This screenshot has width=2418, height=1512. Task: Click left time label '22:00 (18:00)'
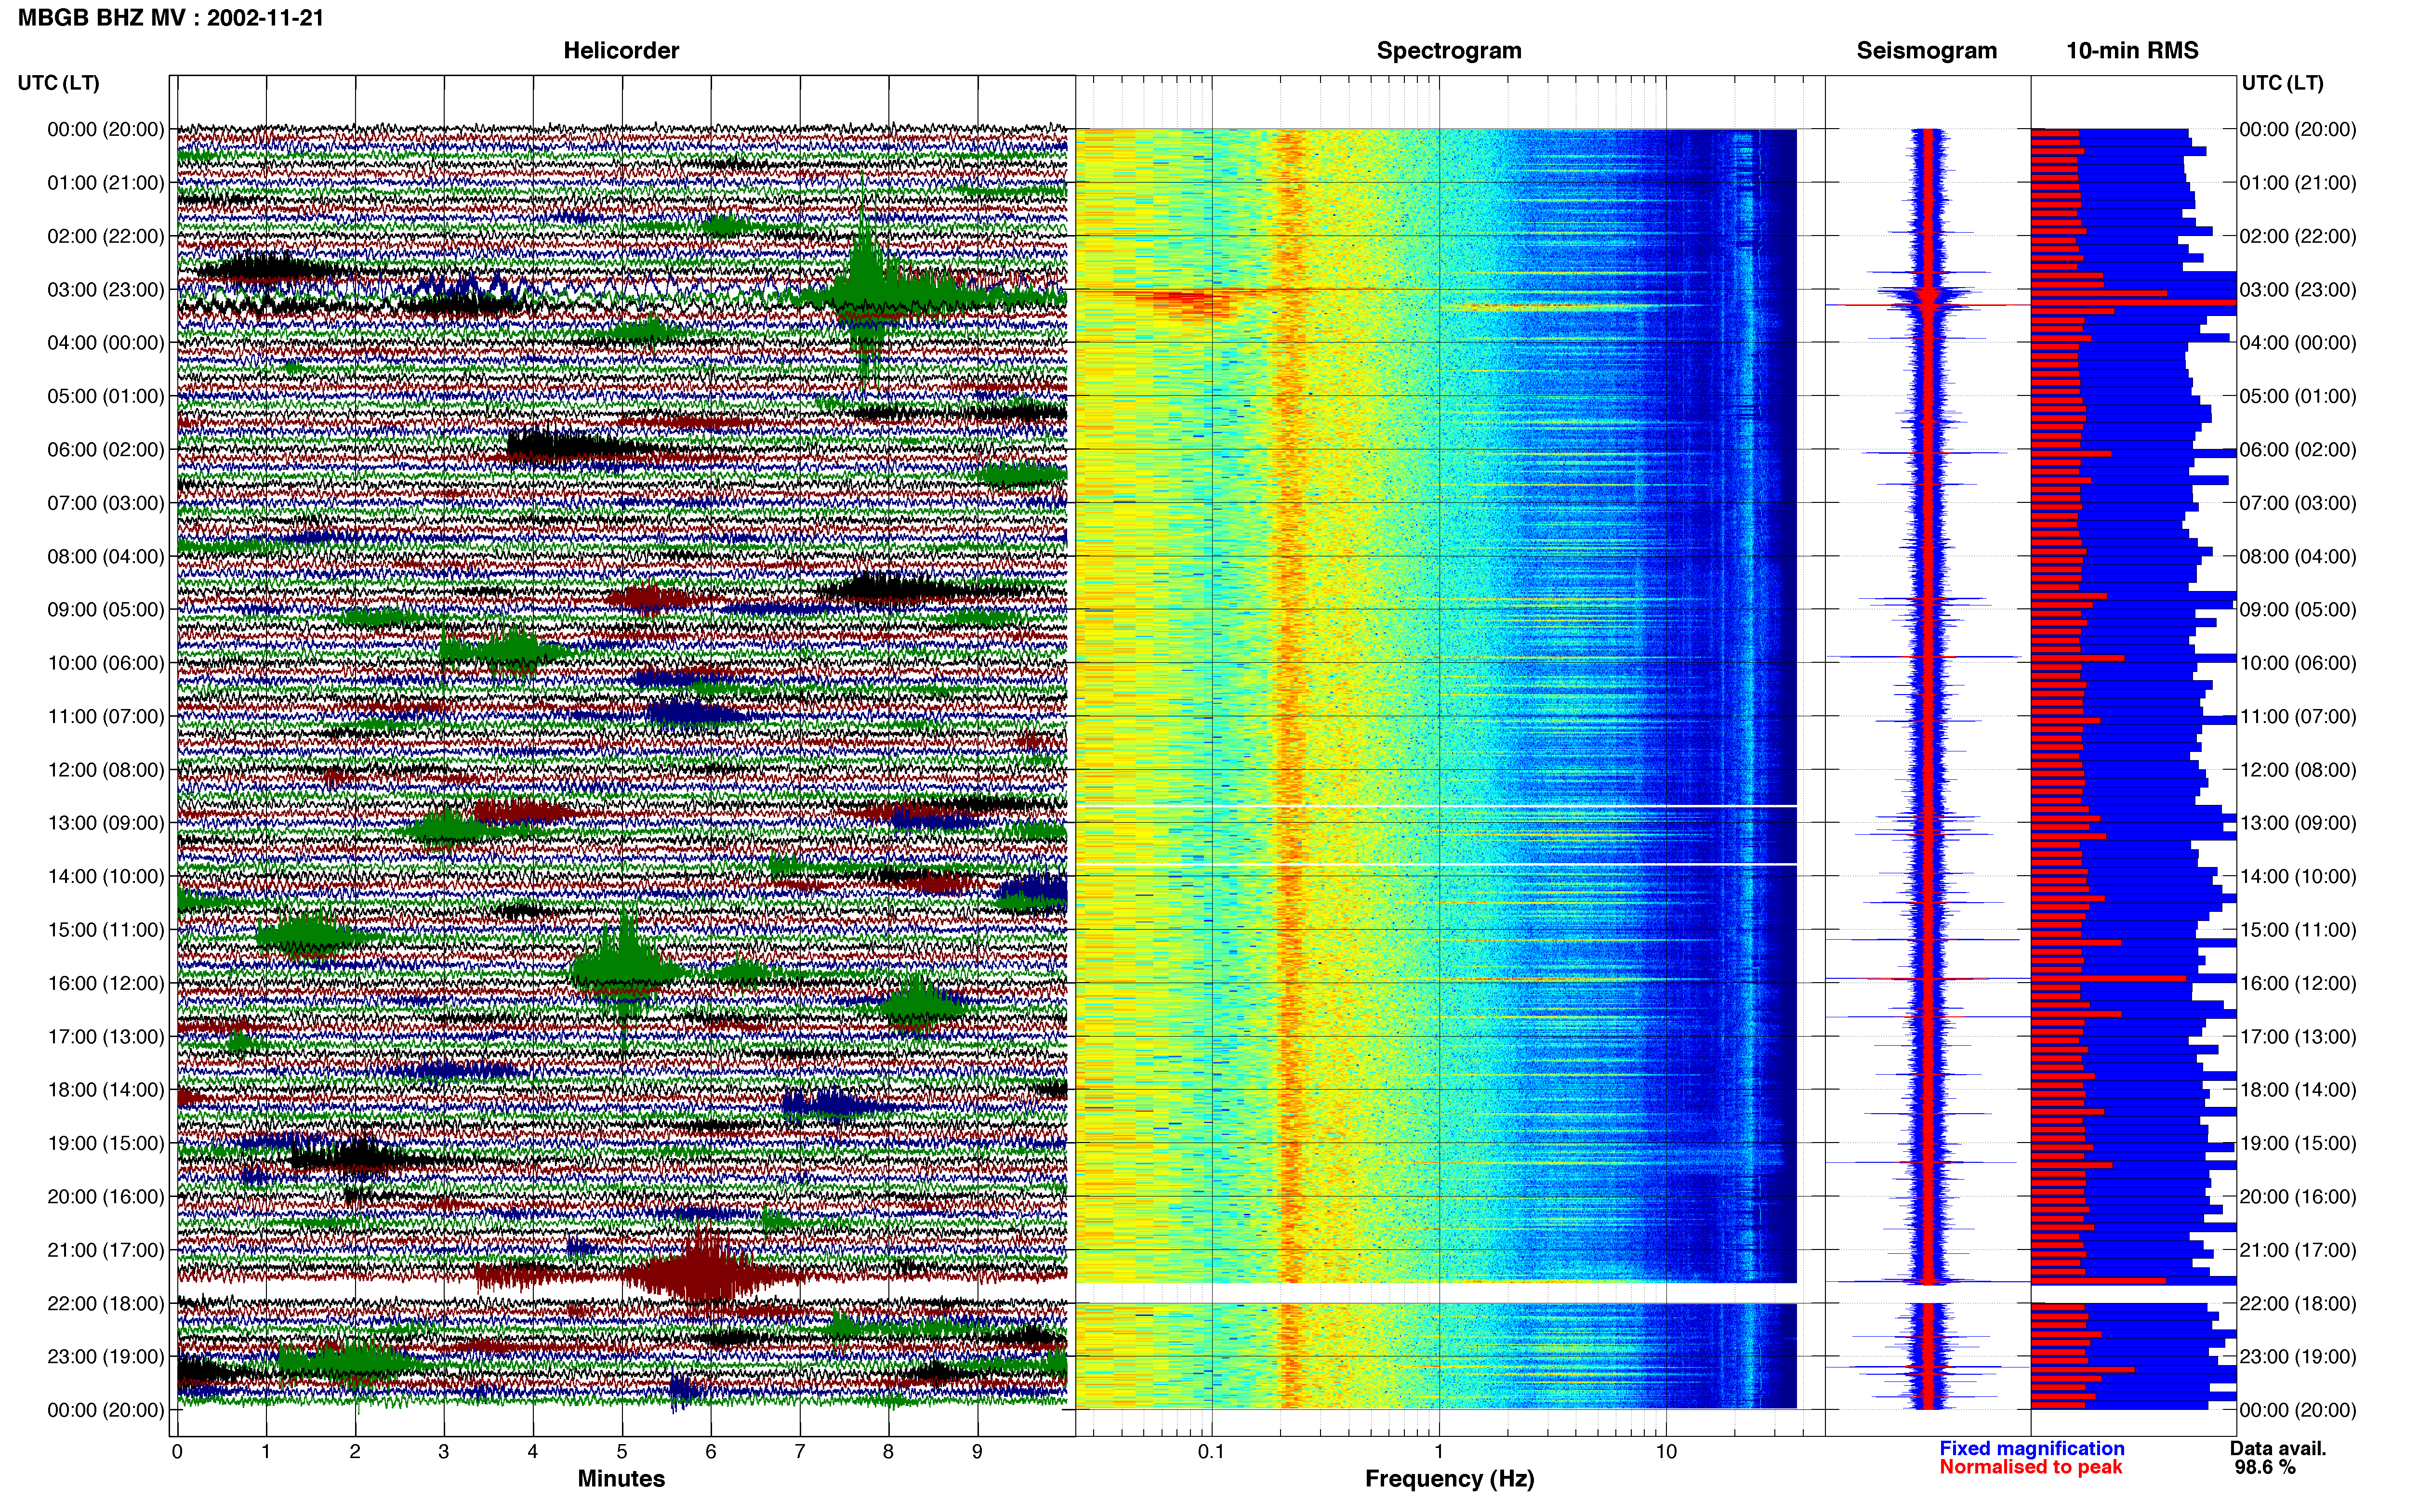[x=106, y=1303]
